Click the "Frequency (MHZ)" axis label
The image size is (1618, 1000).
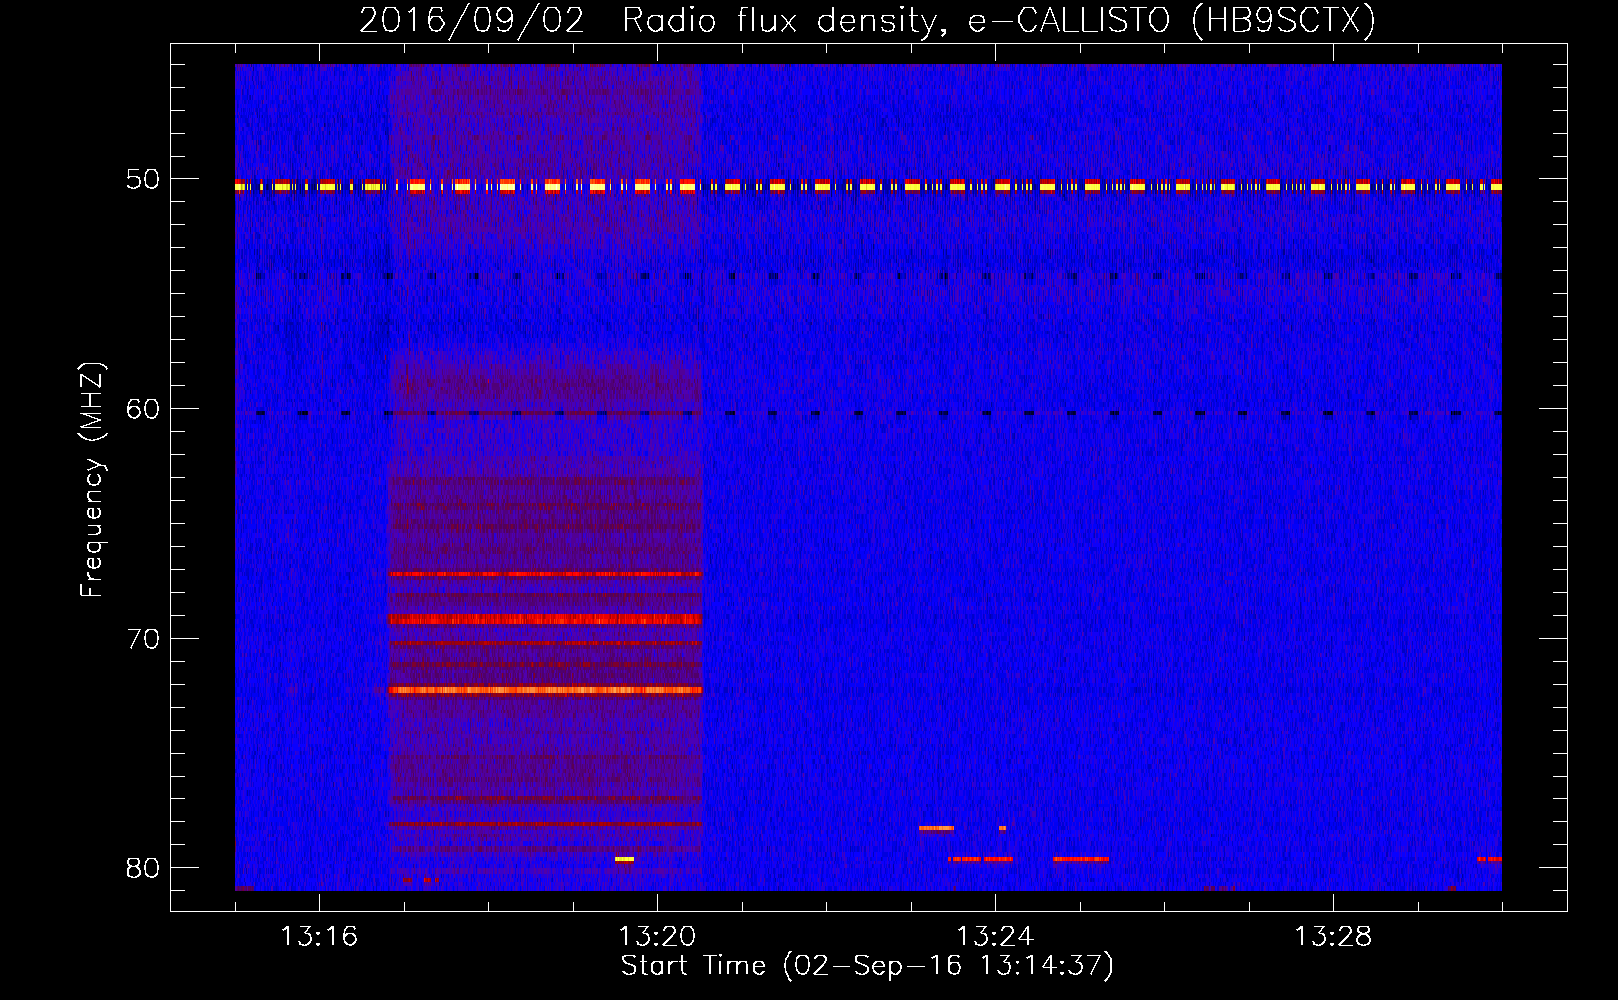pos(92,480)
